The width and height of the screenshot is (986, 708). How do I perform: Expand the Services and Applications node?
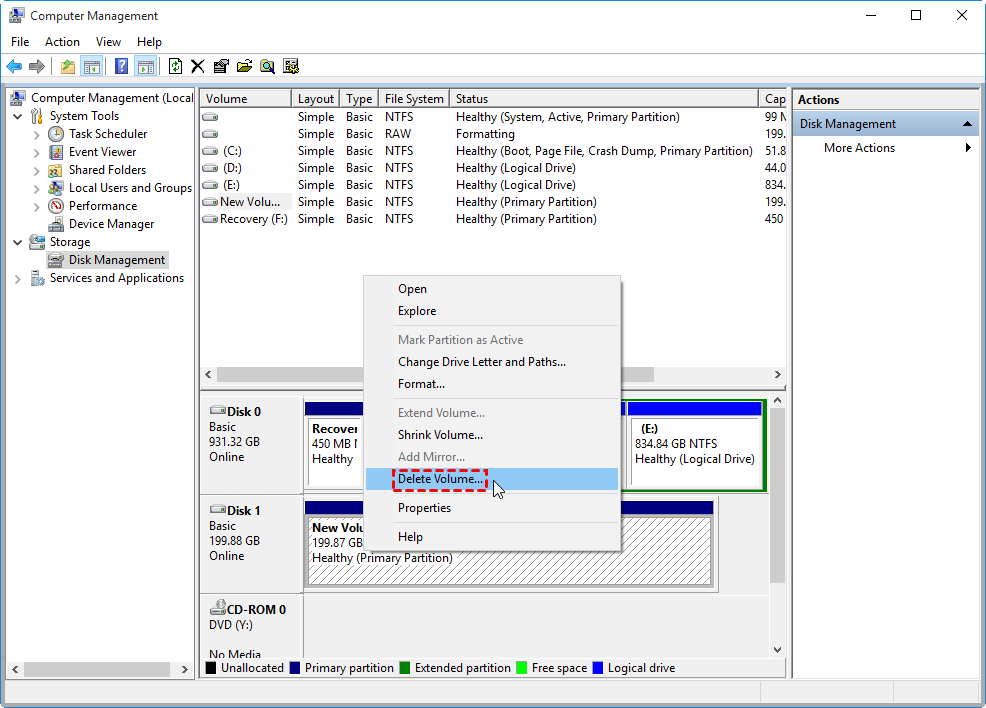(18, 279)
